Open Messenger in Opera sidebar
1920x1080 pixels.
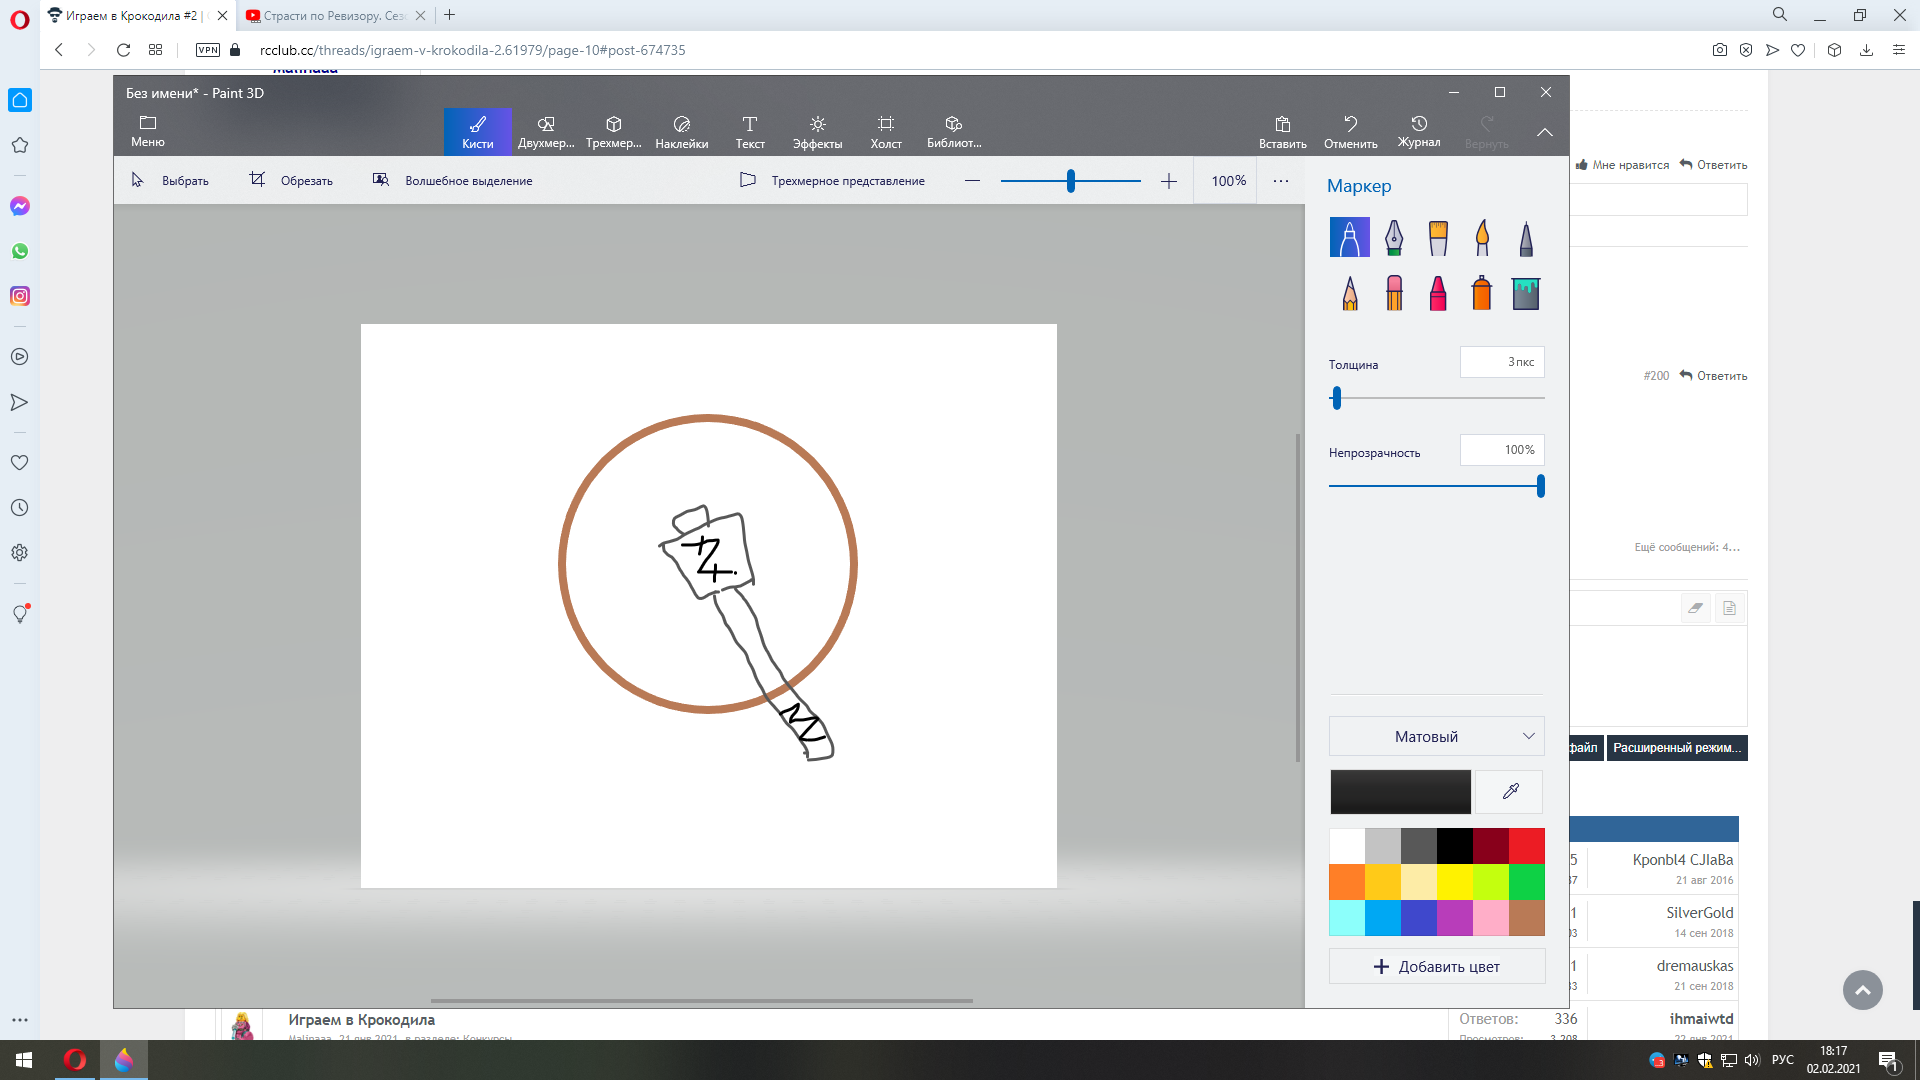(20, 206)
